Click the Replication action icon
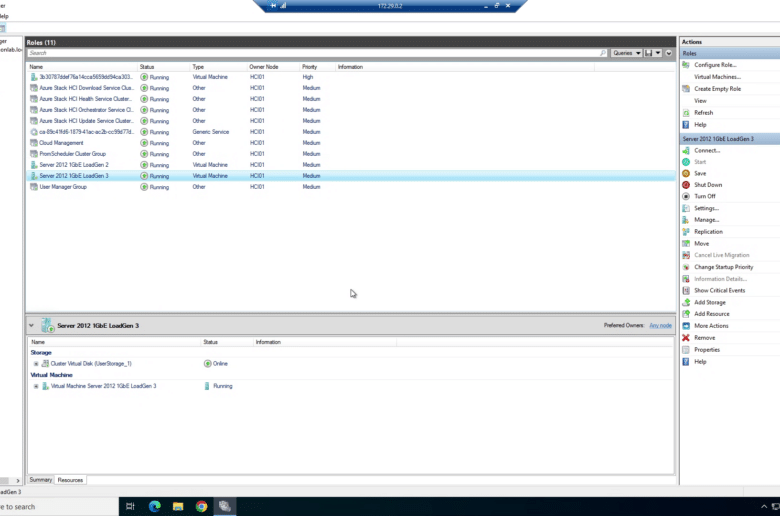This screenshot has height=516, width=780. coord(686,231)
